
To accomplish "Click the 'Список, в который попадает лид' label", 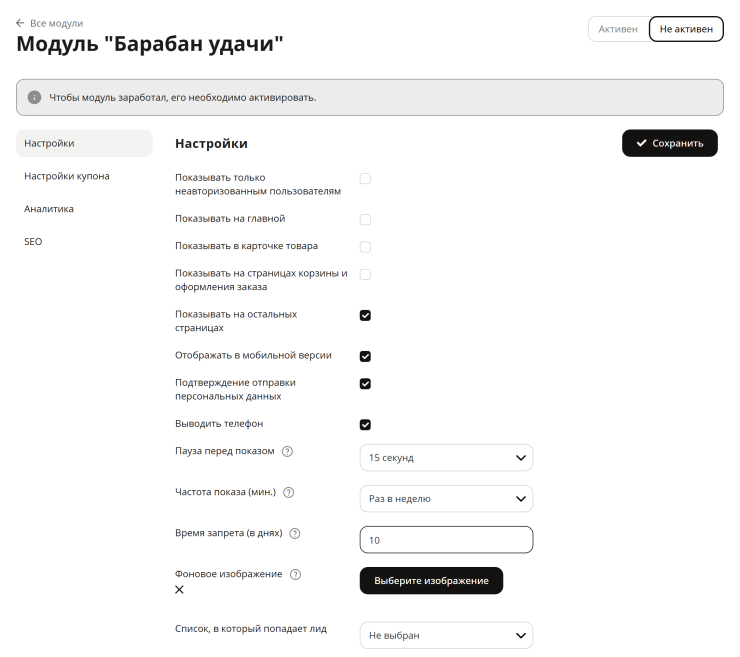I will click(251, 629).
